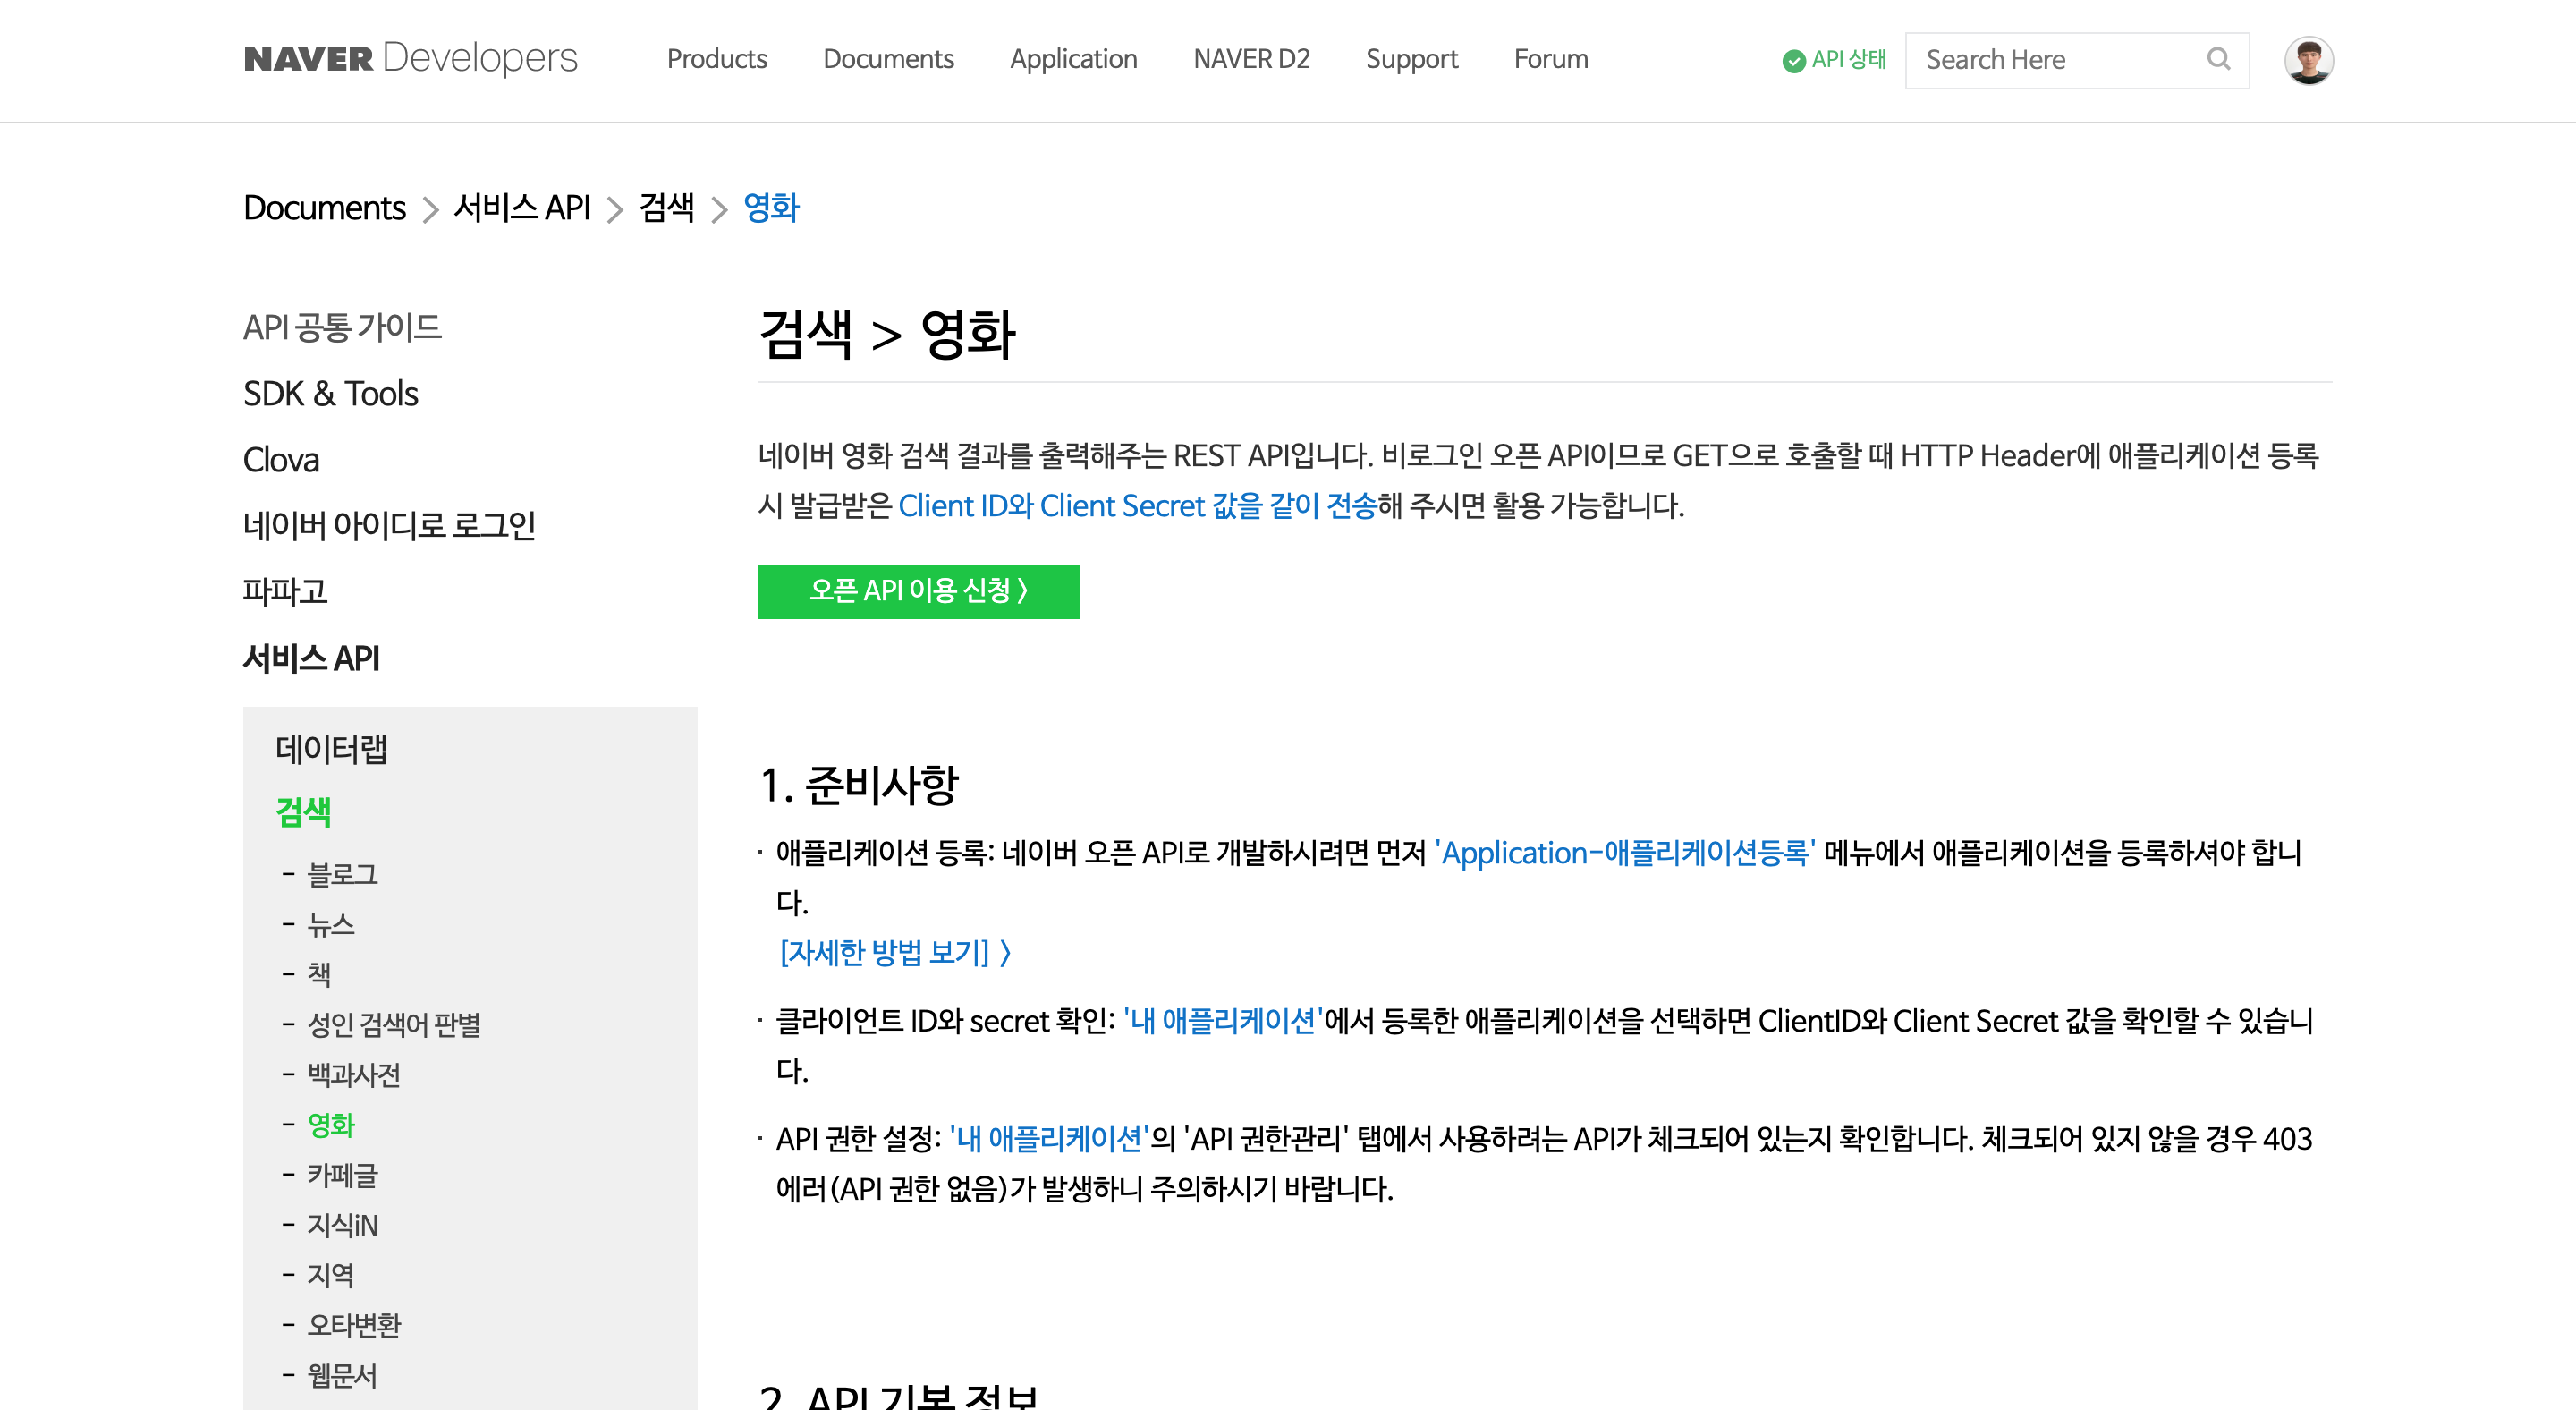Select 블로그 in the search submenu

click(342, 874)
